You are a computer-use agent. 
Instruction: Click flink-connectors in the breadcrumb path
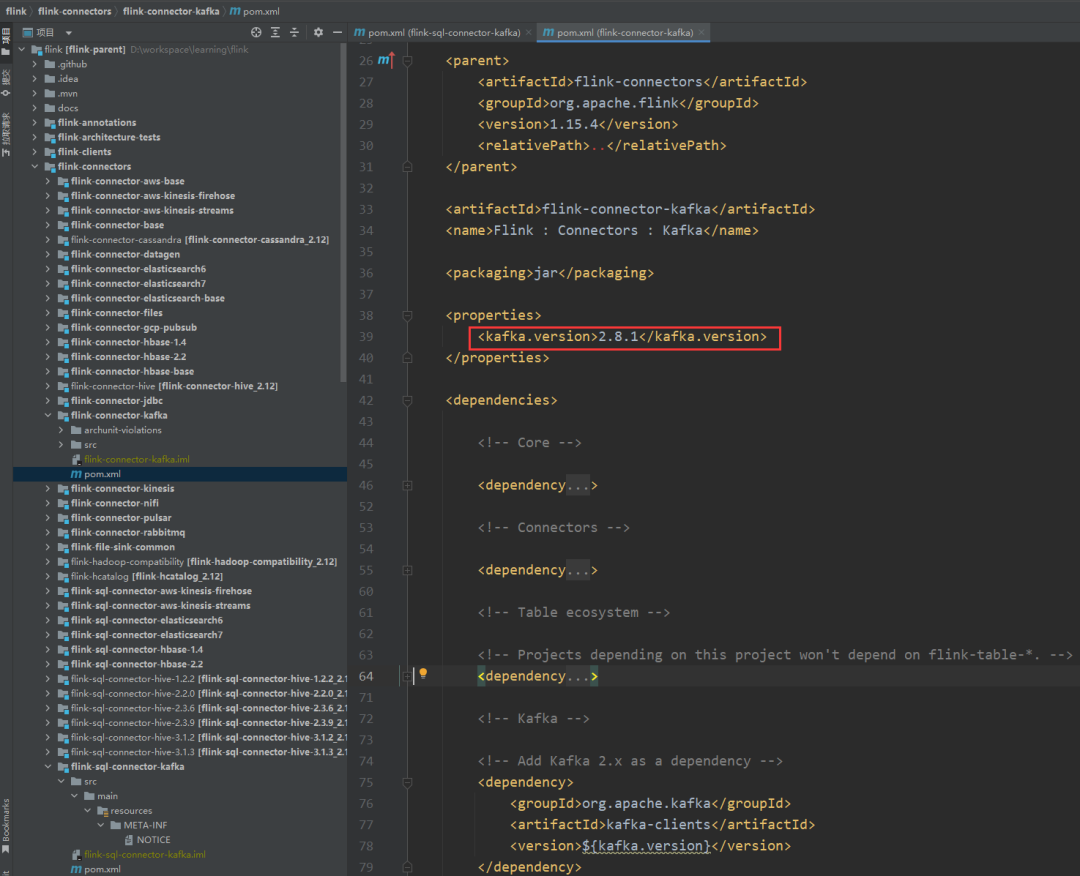coord(74,11)
